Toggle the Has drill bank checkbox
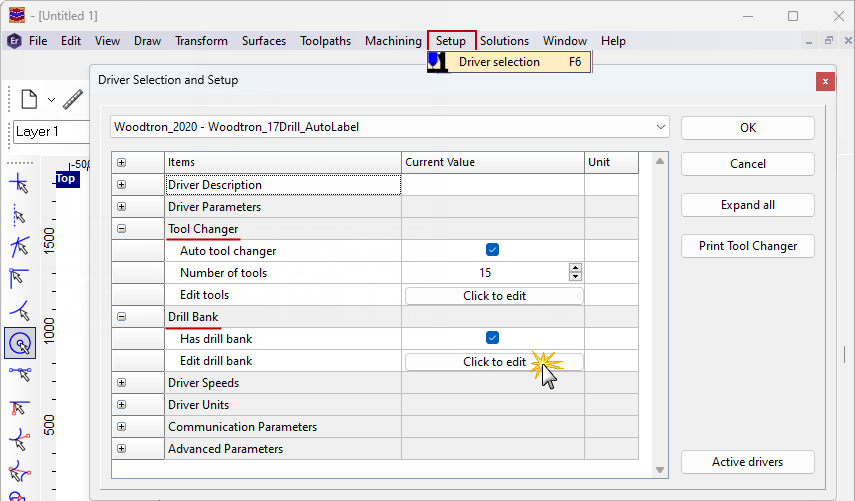 coord(492,339)
